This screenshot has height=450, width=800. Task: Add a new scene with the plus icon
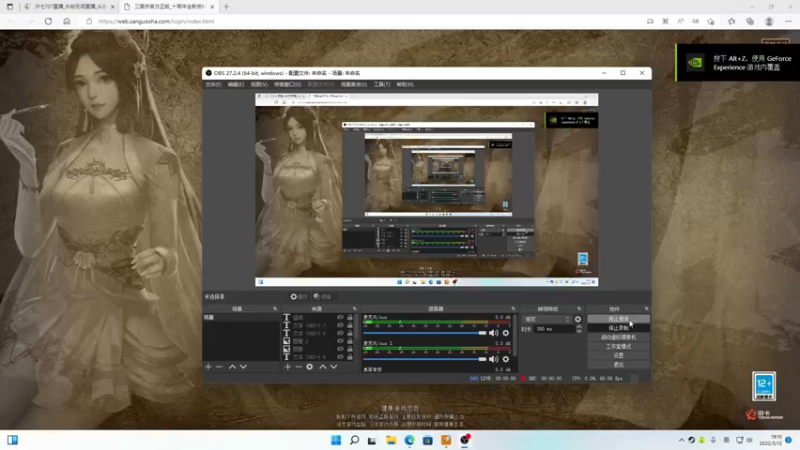tap(208, 367)
